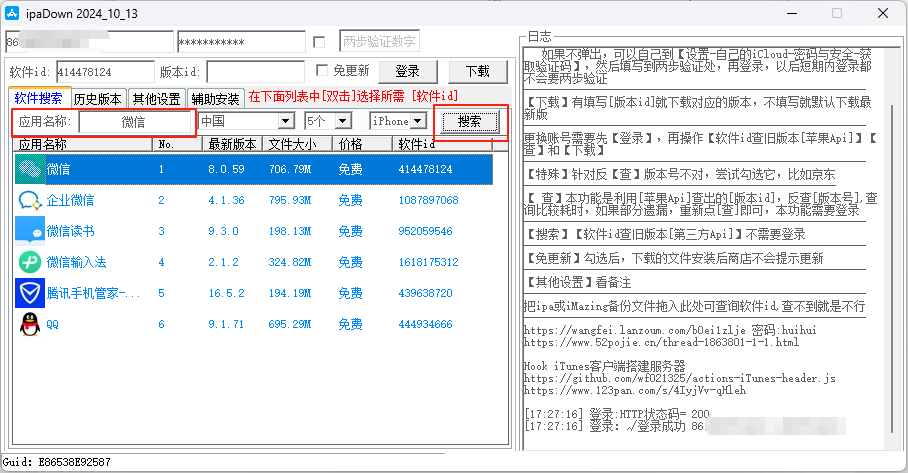Sort by the 最新版本 column header
This screenshot has width=908, height=473.
coord(232,144)
